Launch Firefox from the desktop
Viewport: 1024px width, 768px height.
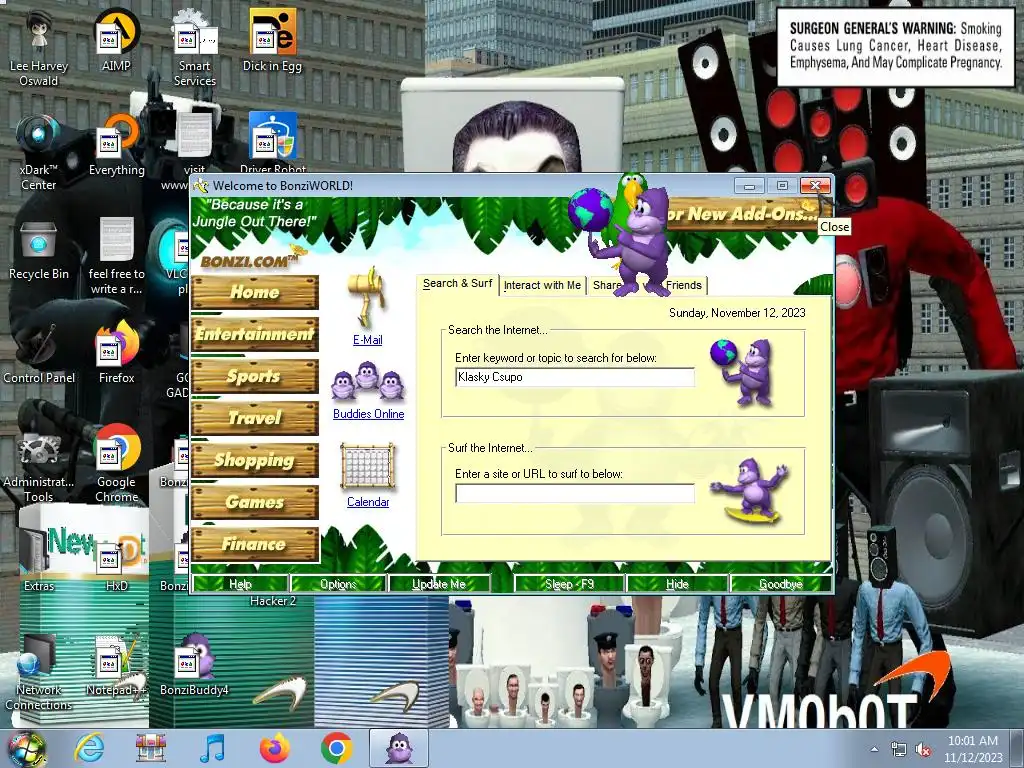[x=116, y=353]
